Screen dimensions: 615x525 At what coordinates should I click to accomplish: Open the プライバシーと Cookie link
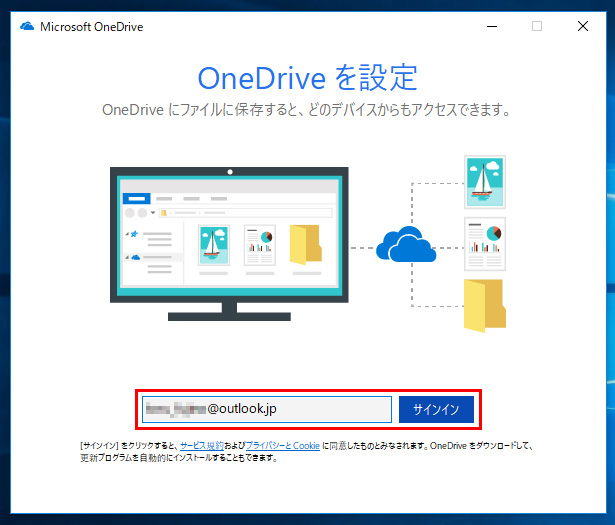click(x=283, y=446)
